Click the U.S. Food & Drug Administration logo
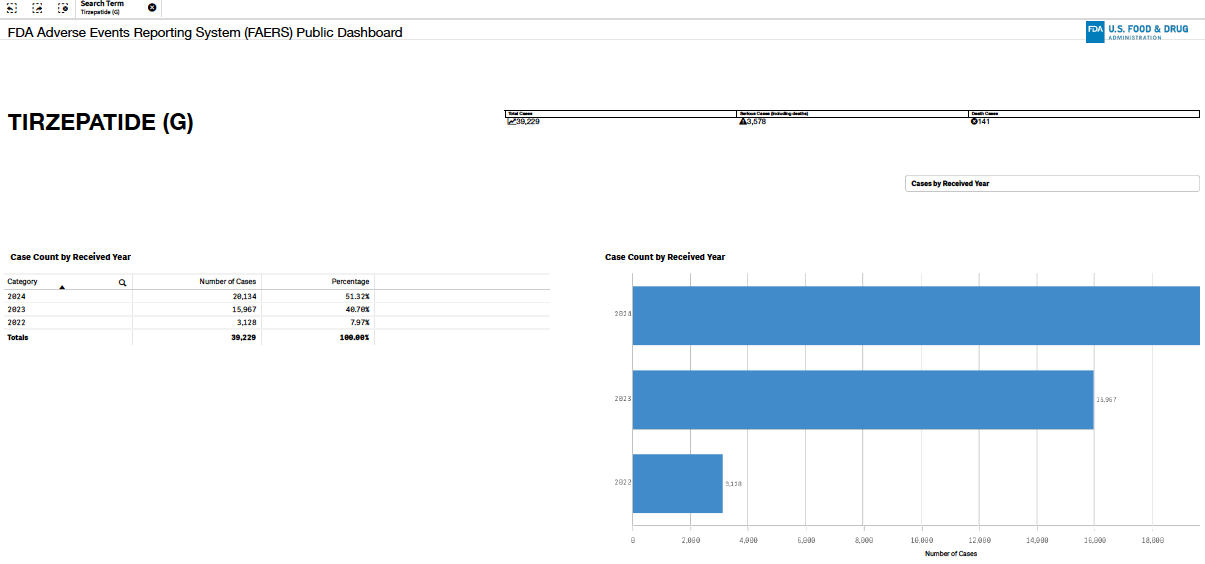 click(x=1137, y=32)
